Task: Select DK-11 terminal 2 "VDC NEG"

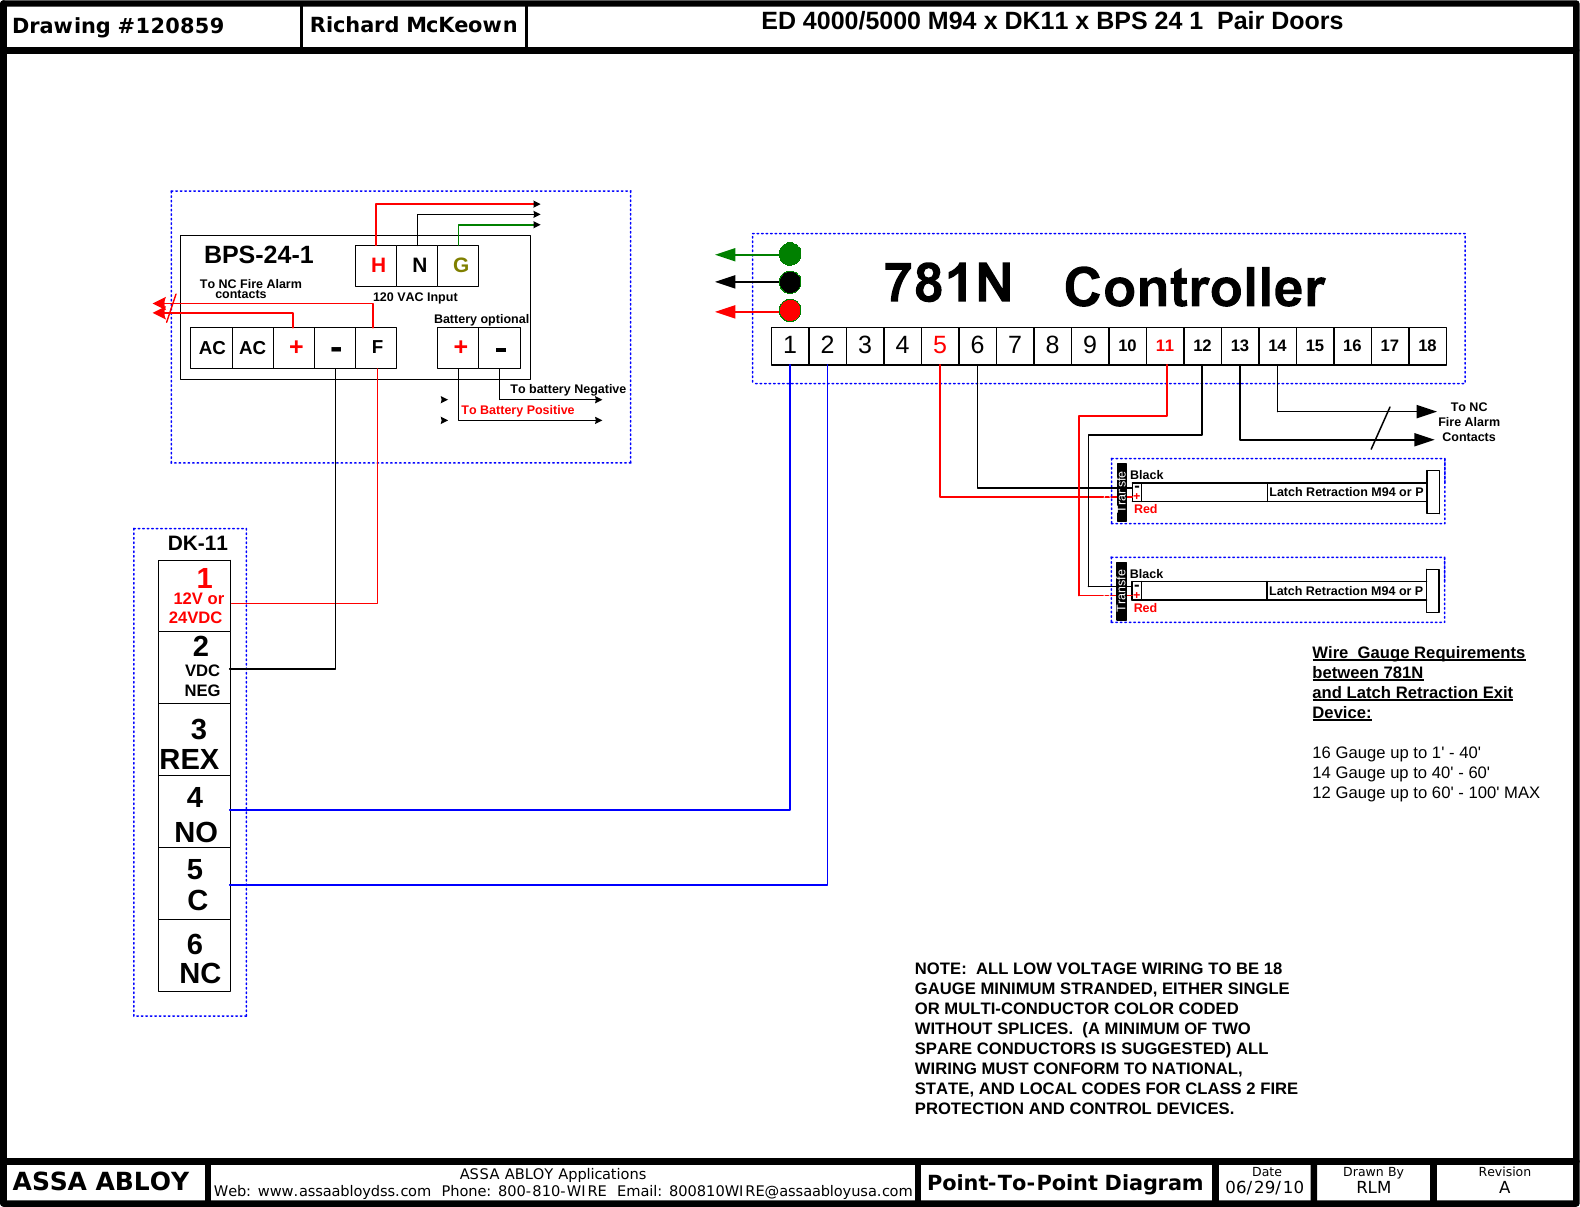Action: 195,667
